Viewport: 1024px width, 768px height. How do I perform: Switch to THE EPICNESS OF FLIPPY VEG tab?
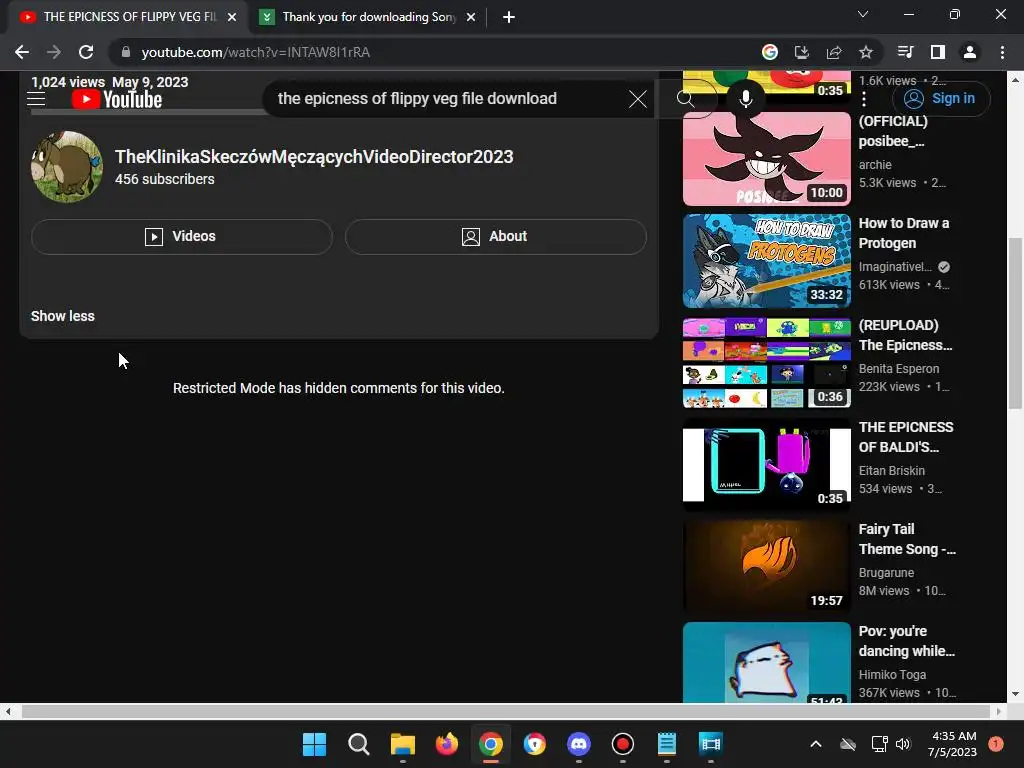[x=127, y=17]
